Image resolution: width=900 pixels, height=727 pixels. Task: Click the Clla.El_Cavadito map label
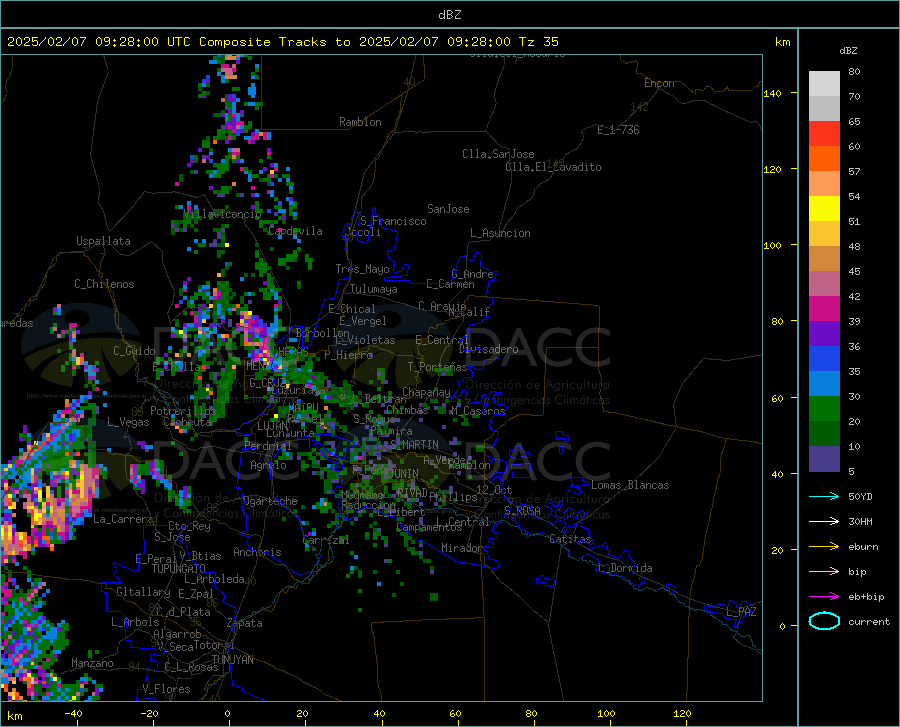[553, 167]
